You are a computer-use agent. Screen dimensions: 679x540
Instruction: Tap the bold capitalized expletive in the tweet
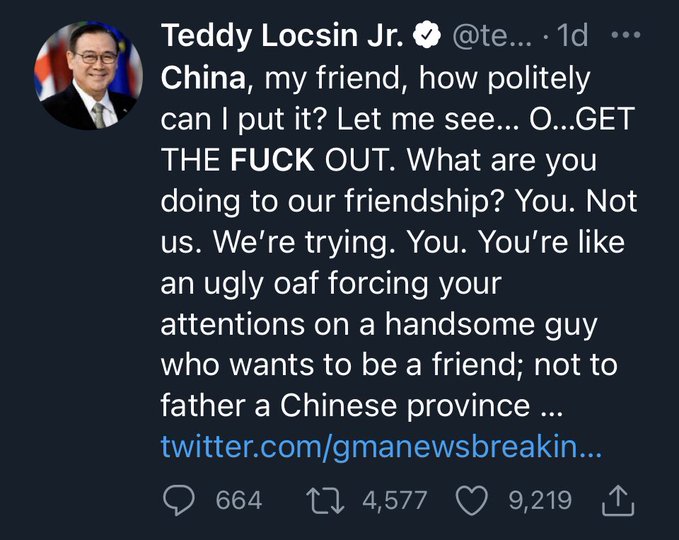tap(272, 160)
